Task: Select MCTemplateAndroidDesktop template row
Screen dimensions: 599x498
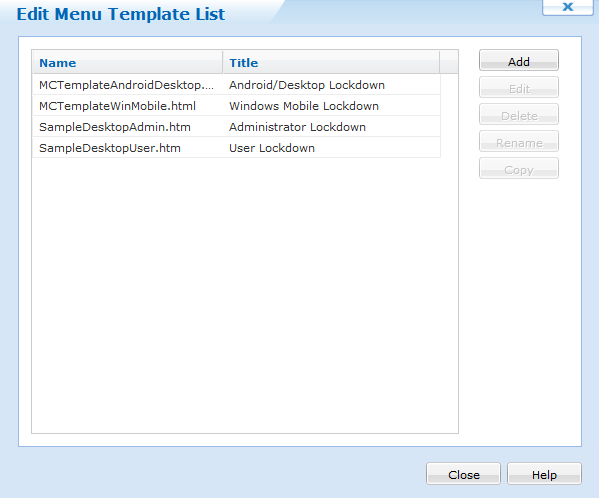Action: (236, 85)
